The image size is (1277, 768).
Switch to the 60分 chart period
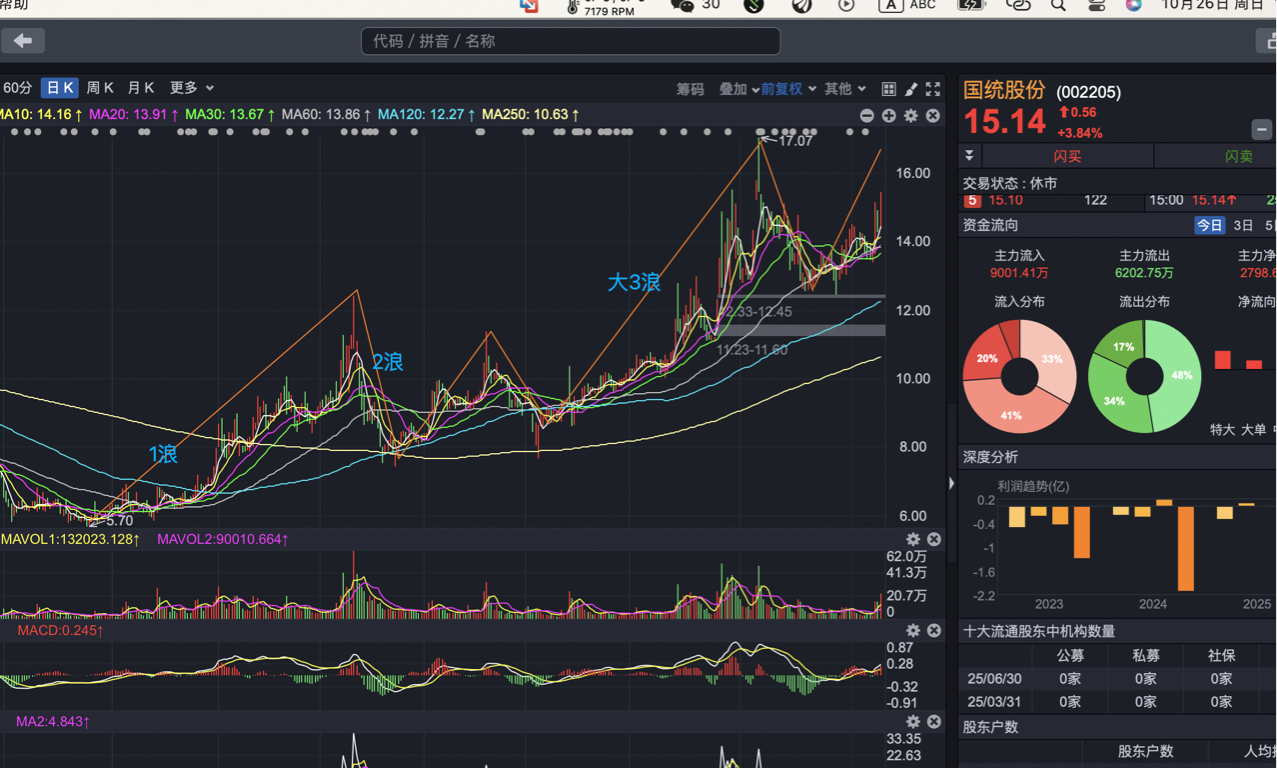[x=17, y=88]
